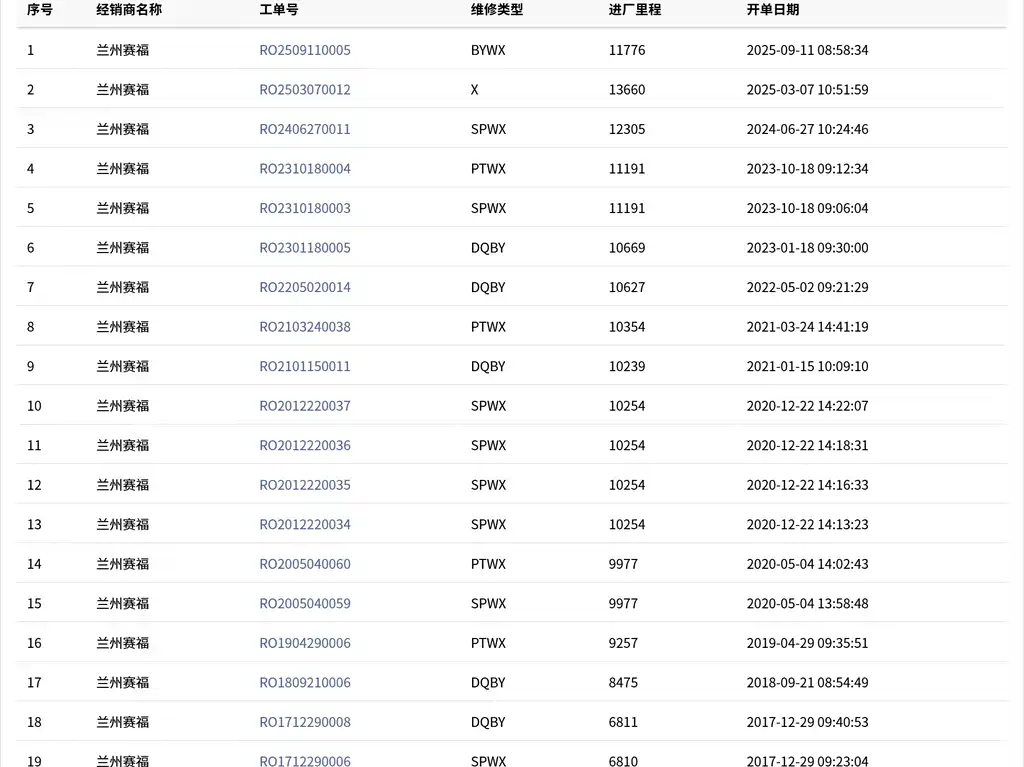Select date 2019-04-29 09:35:51
The image size is (1024, 767).
[x=807, y=643]
